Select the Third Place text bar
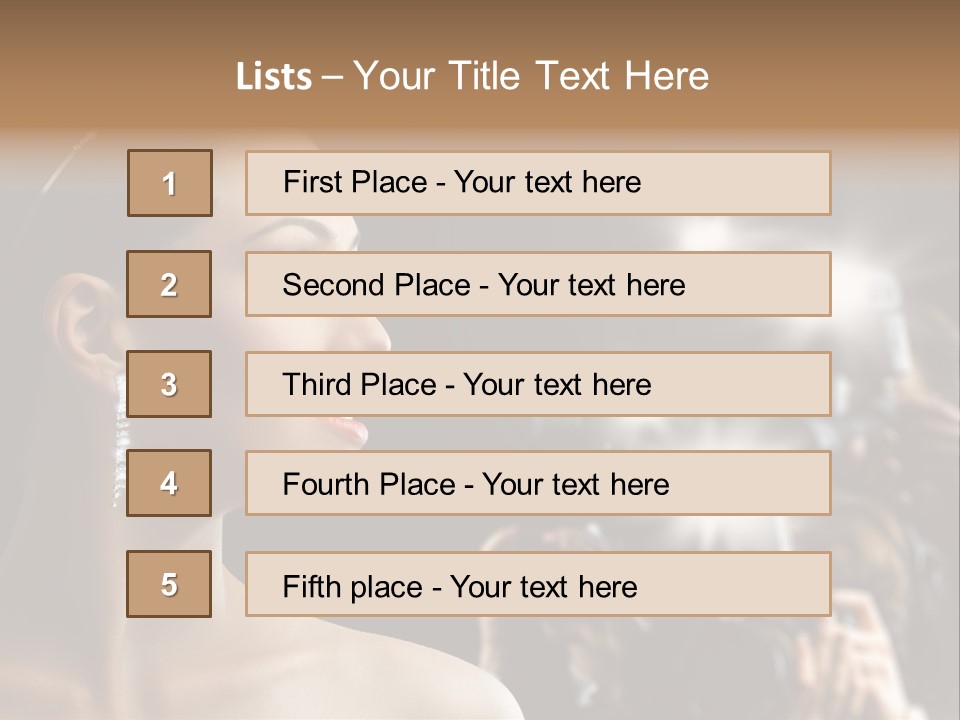 [x=538, y=384]
